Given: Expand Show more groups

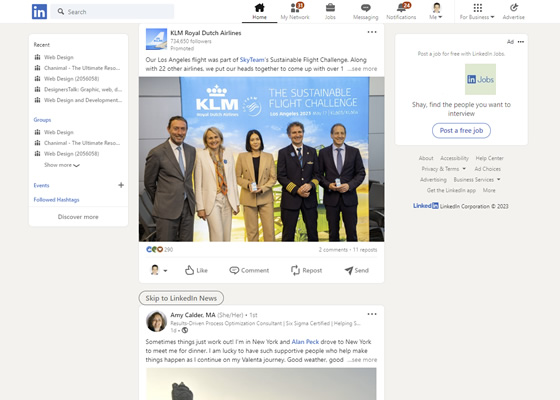Looking at the screenshot, I should pyautogui.click(x=62, y=165).
